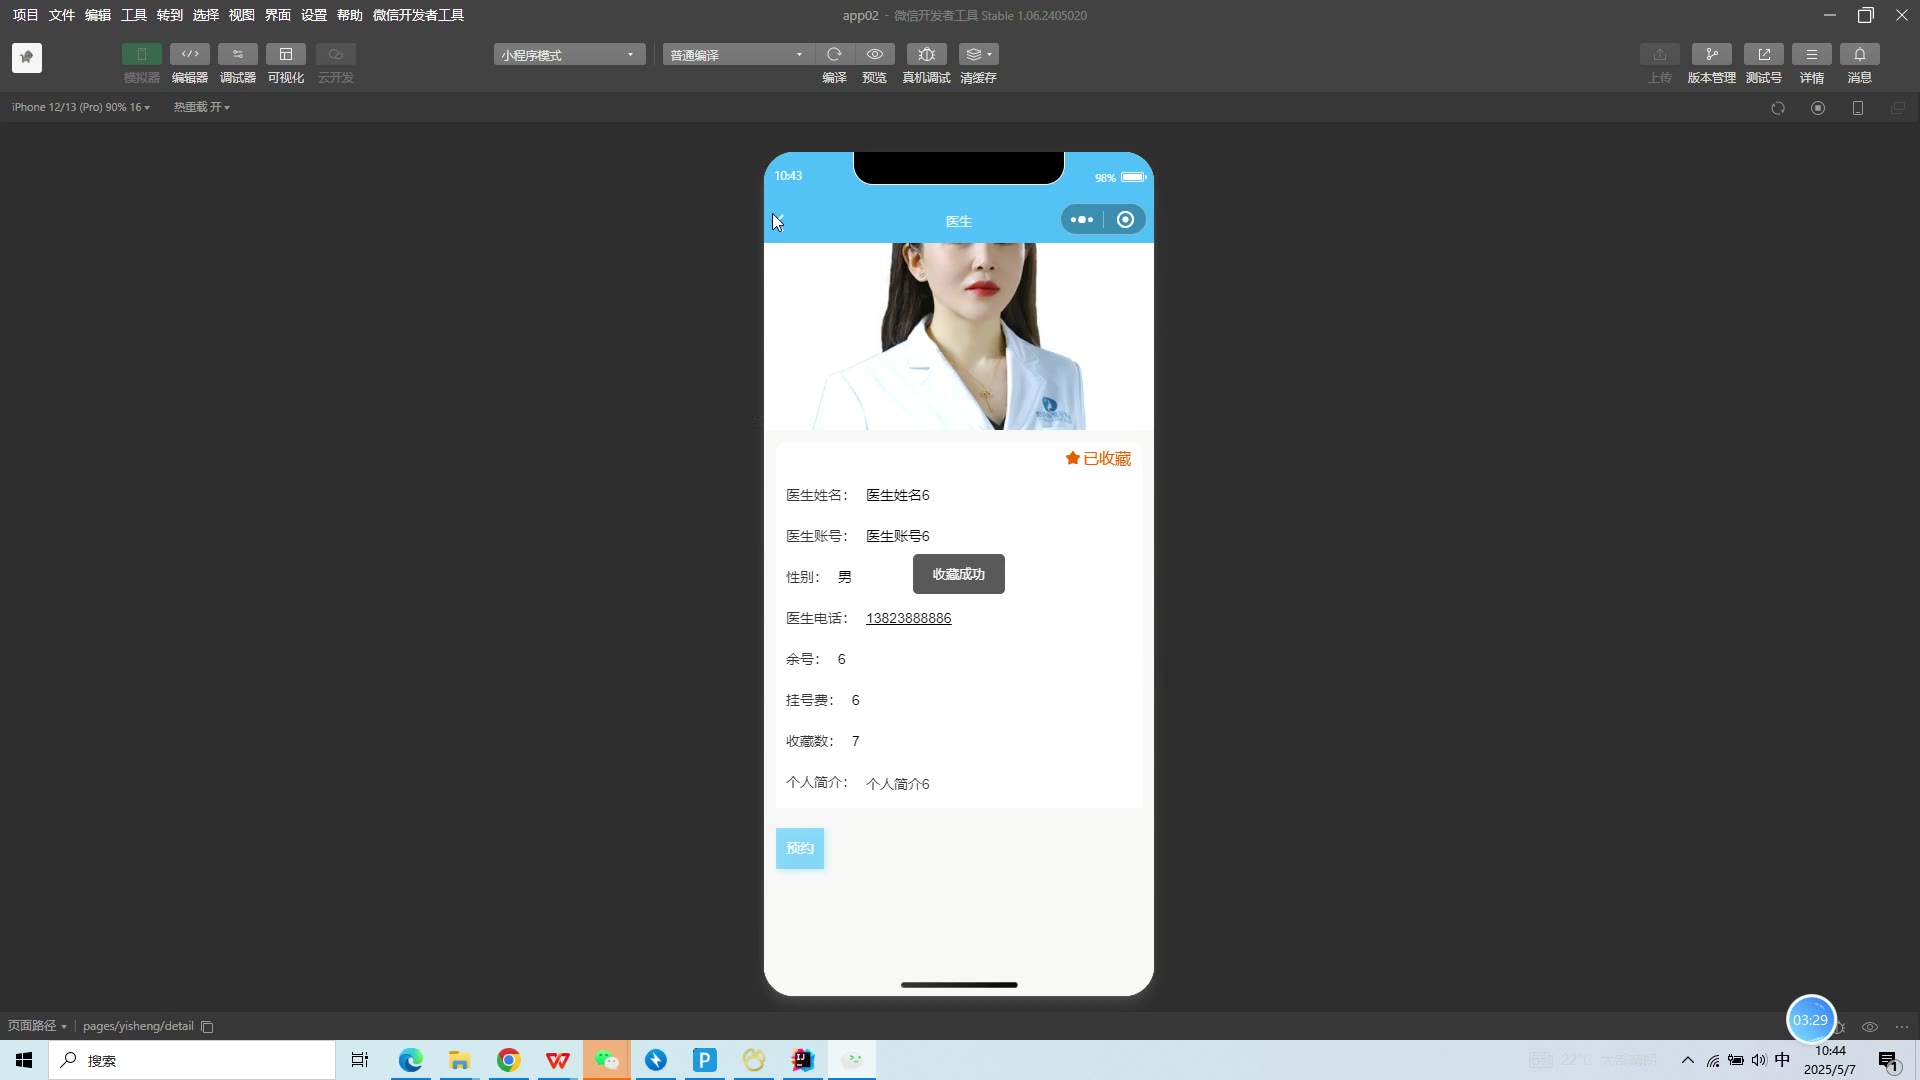Toggle the 编辑器 editor panel
The width and height of the screenshot is (1920, 1080).
pyautogui.click(x=189, y=54)
